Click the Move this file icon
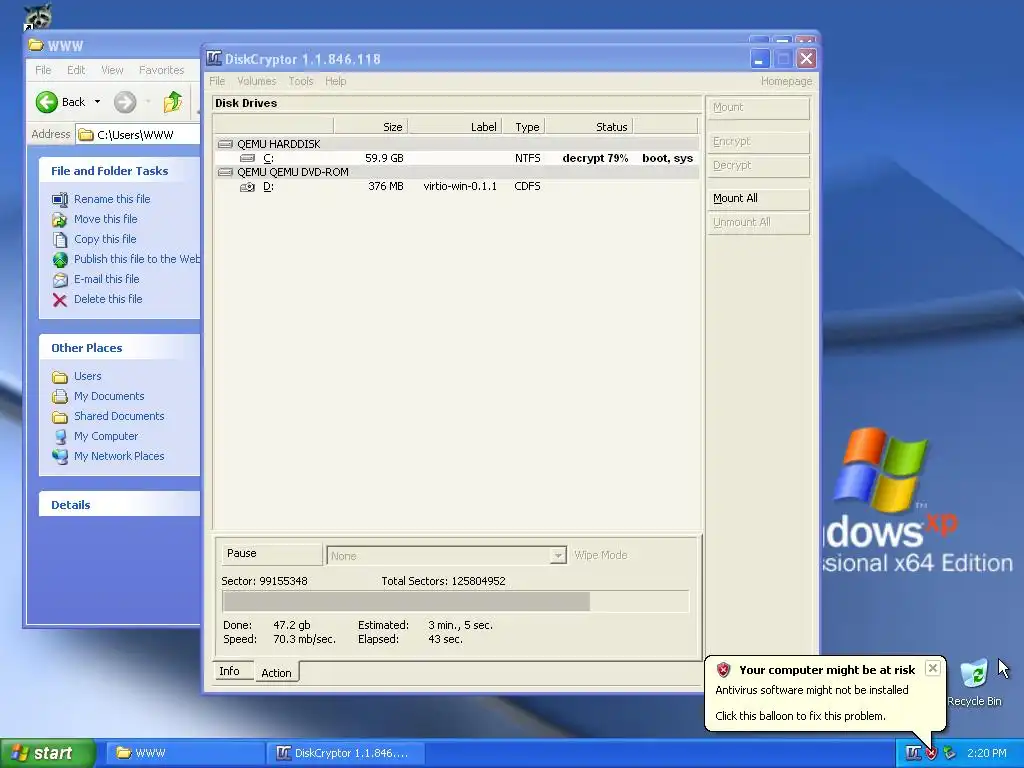Image resolution: width=1024 pixels, height=768 pixels. click(x=60, y=219)
